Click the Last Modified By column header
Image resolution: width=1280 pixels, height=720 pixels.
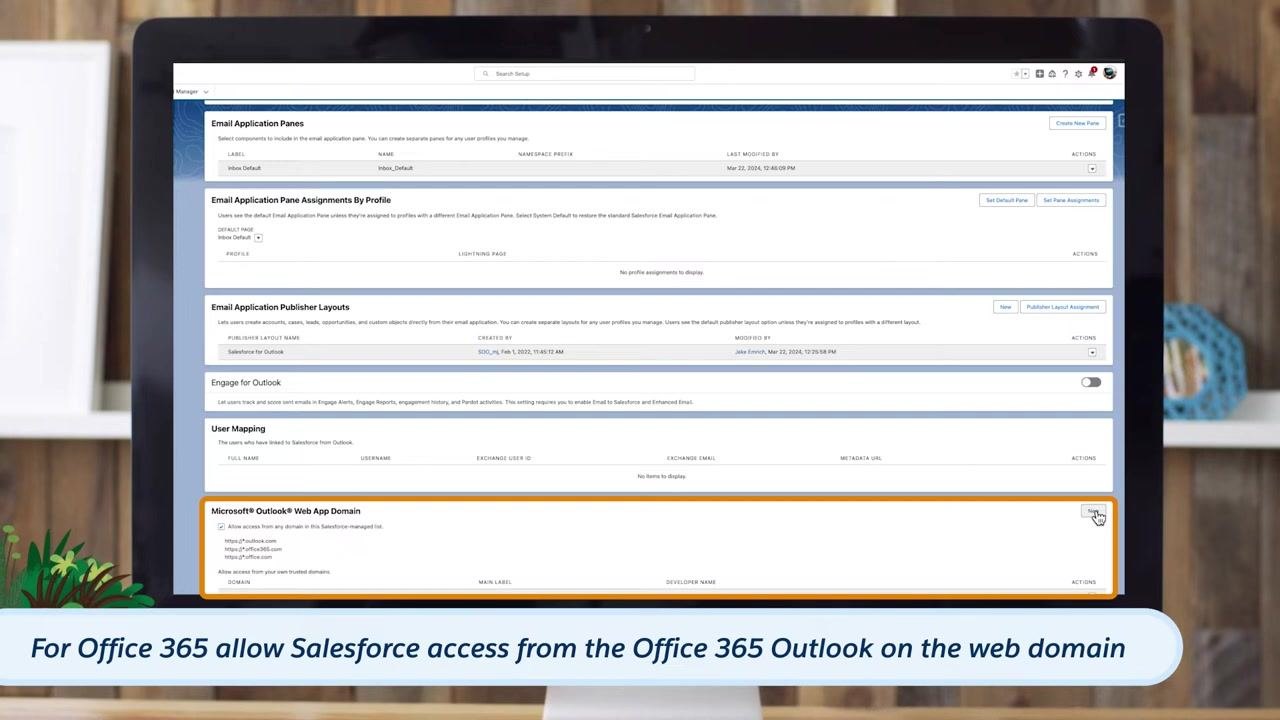753,154
